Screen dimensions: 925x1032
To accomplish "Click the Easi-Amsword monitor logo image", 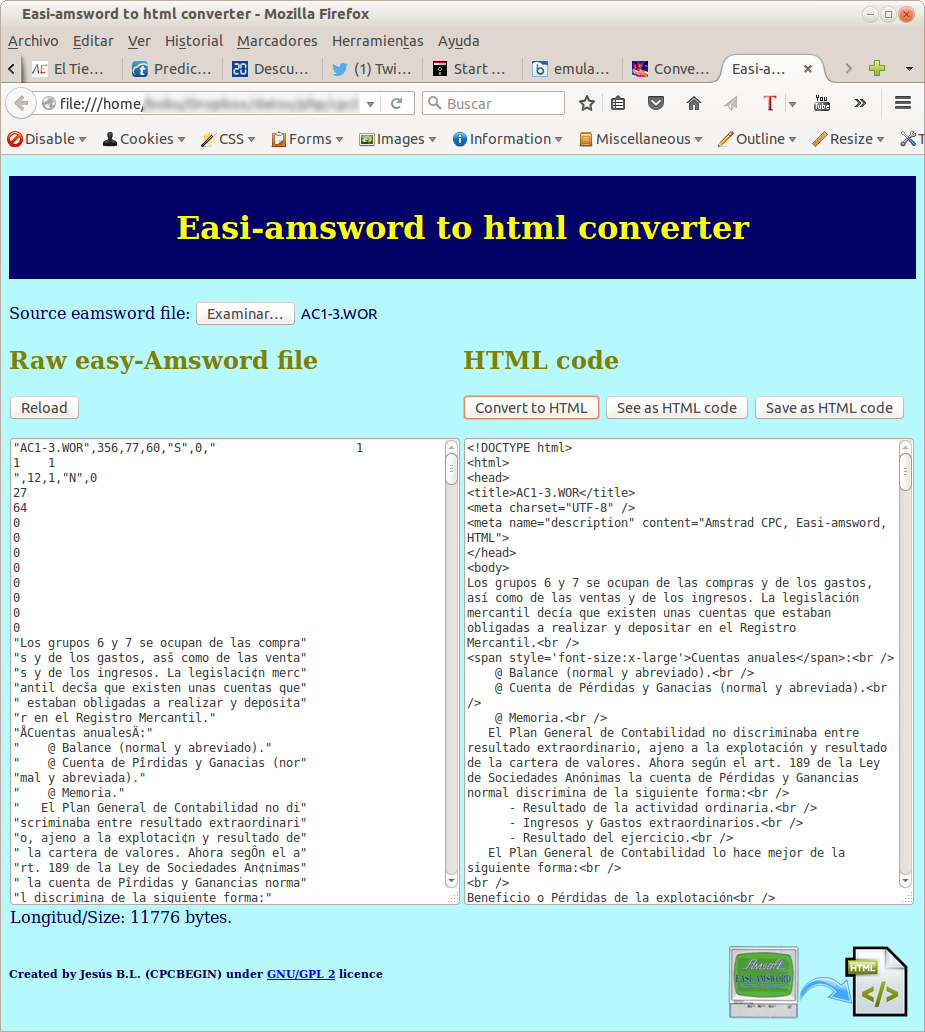I will (x=764, y=982).
